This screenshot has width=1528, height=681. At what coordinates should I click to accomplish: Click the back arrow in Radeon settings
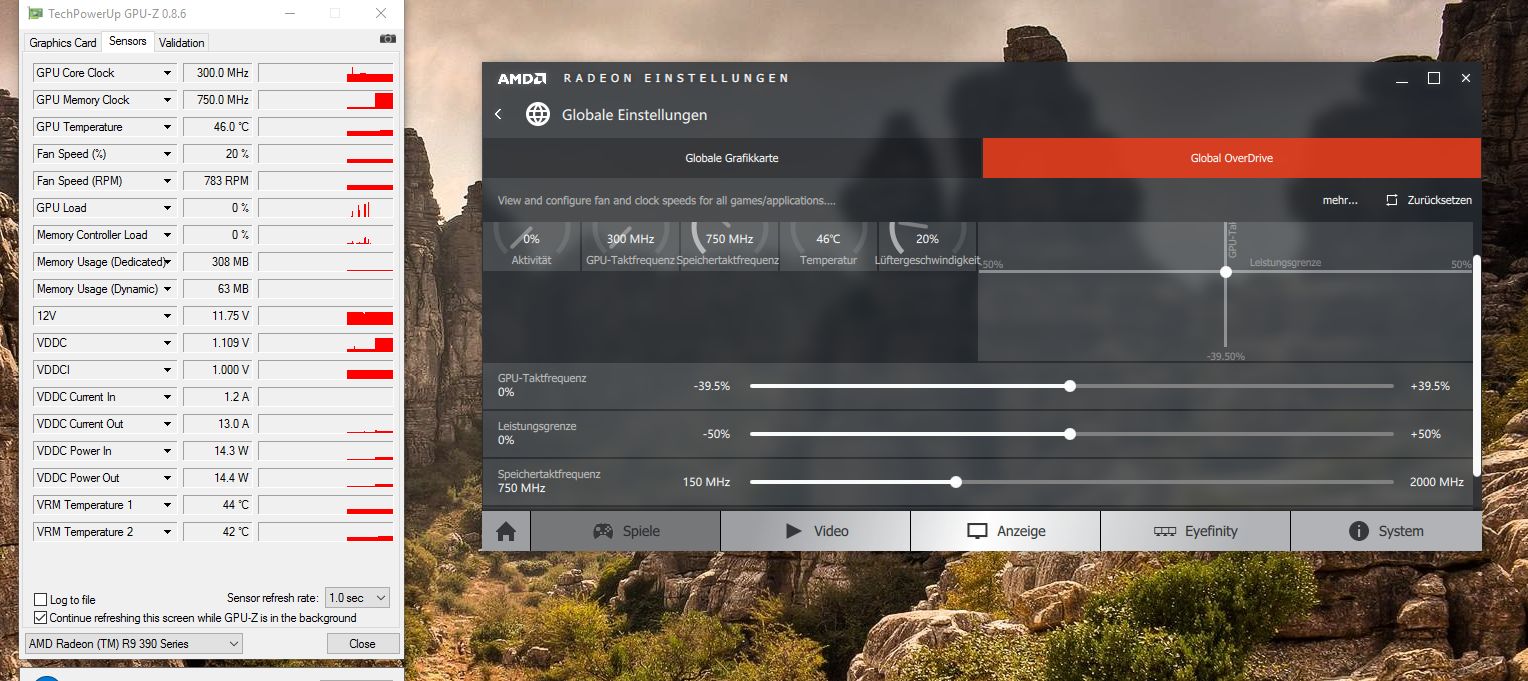[x=498, y=114]
